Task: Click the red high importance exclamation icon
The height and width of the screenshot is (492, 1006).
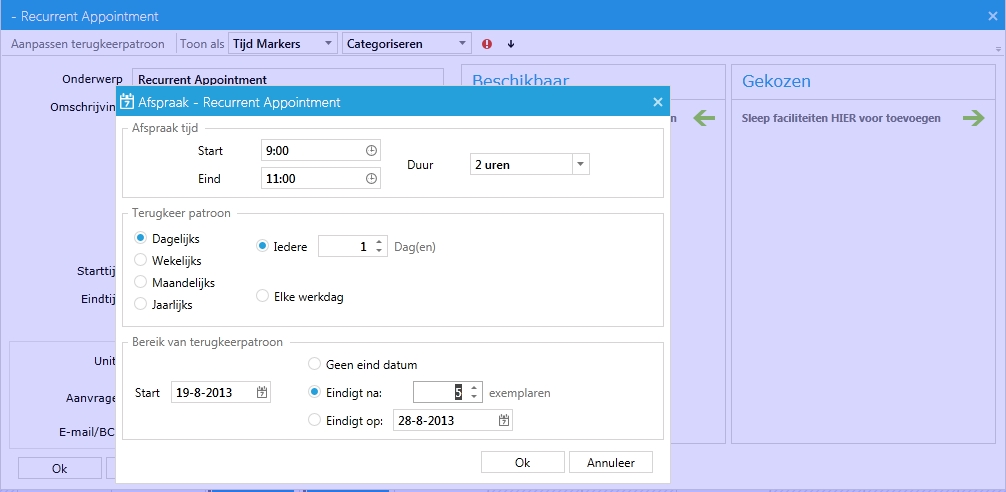Action: [x=487, y=44]
